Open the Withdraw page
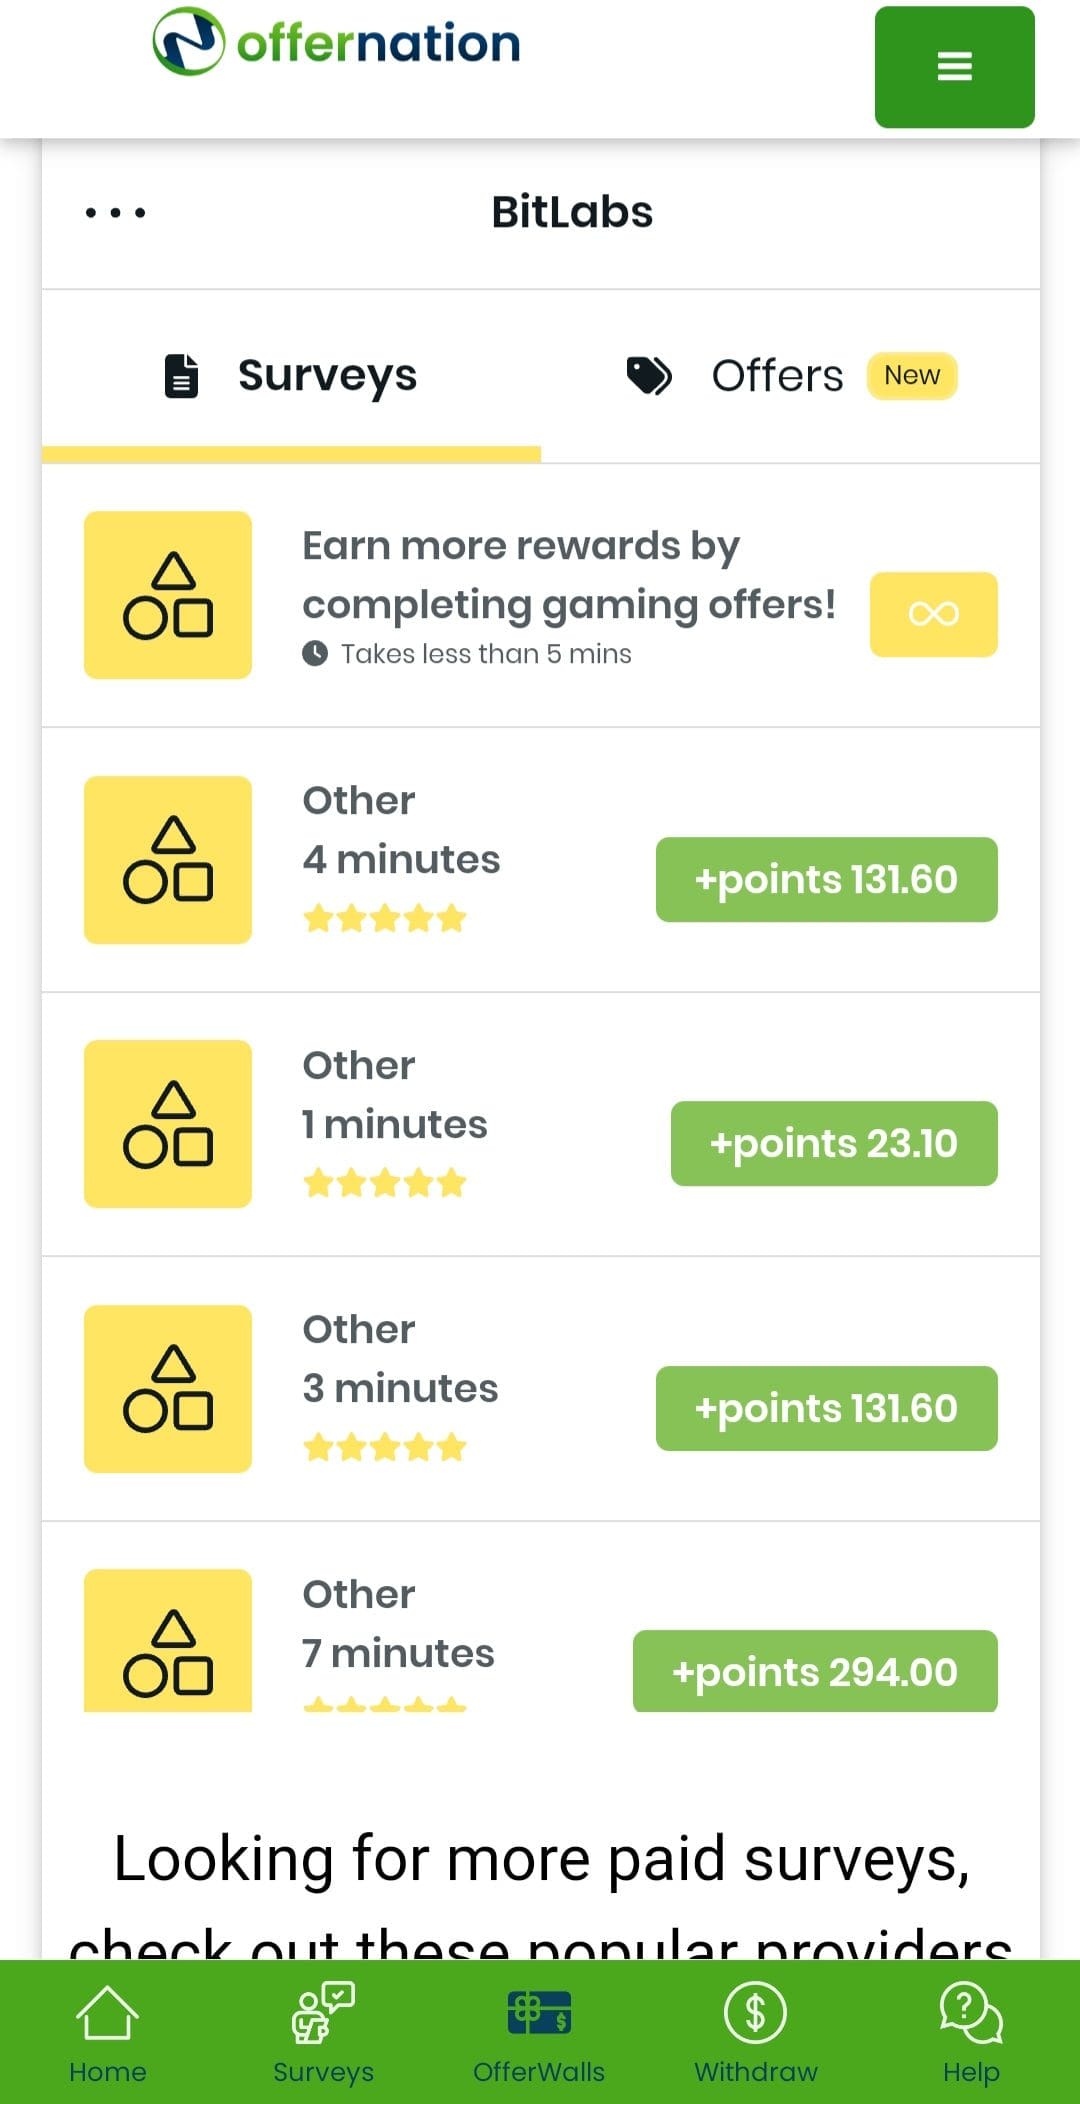Screen dimensions: 1080x2104 coord(756,2032)
